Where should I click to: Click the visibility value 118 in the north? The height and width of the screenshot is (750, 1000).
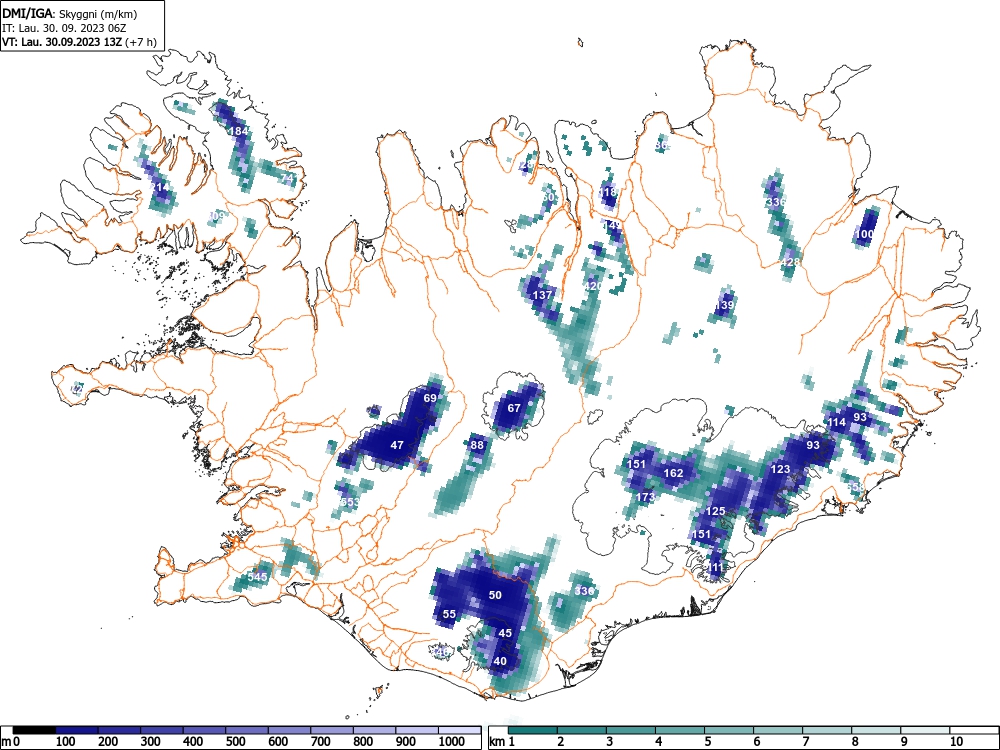click(x=608, y=192)
